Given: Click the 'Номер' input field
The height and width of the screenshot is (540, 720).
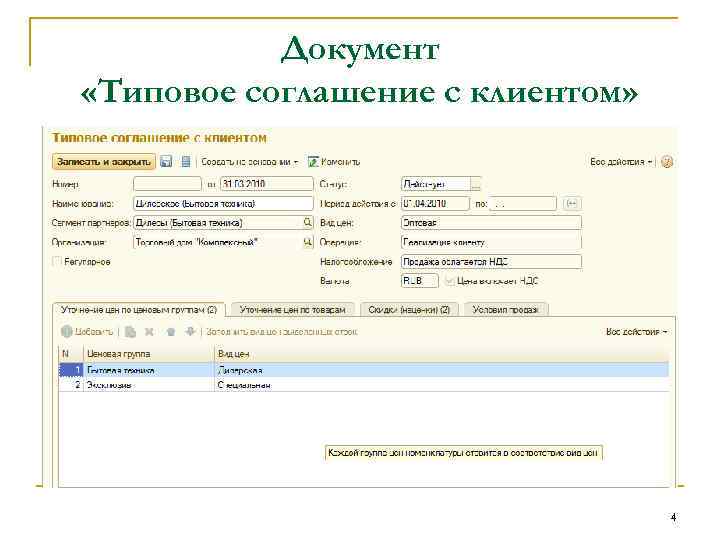Looking at the screenshot, I should [167, 184].
